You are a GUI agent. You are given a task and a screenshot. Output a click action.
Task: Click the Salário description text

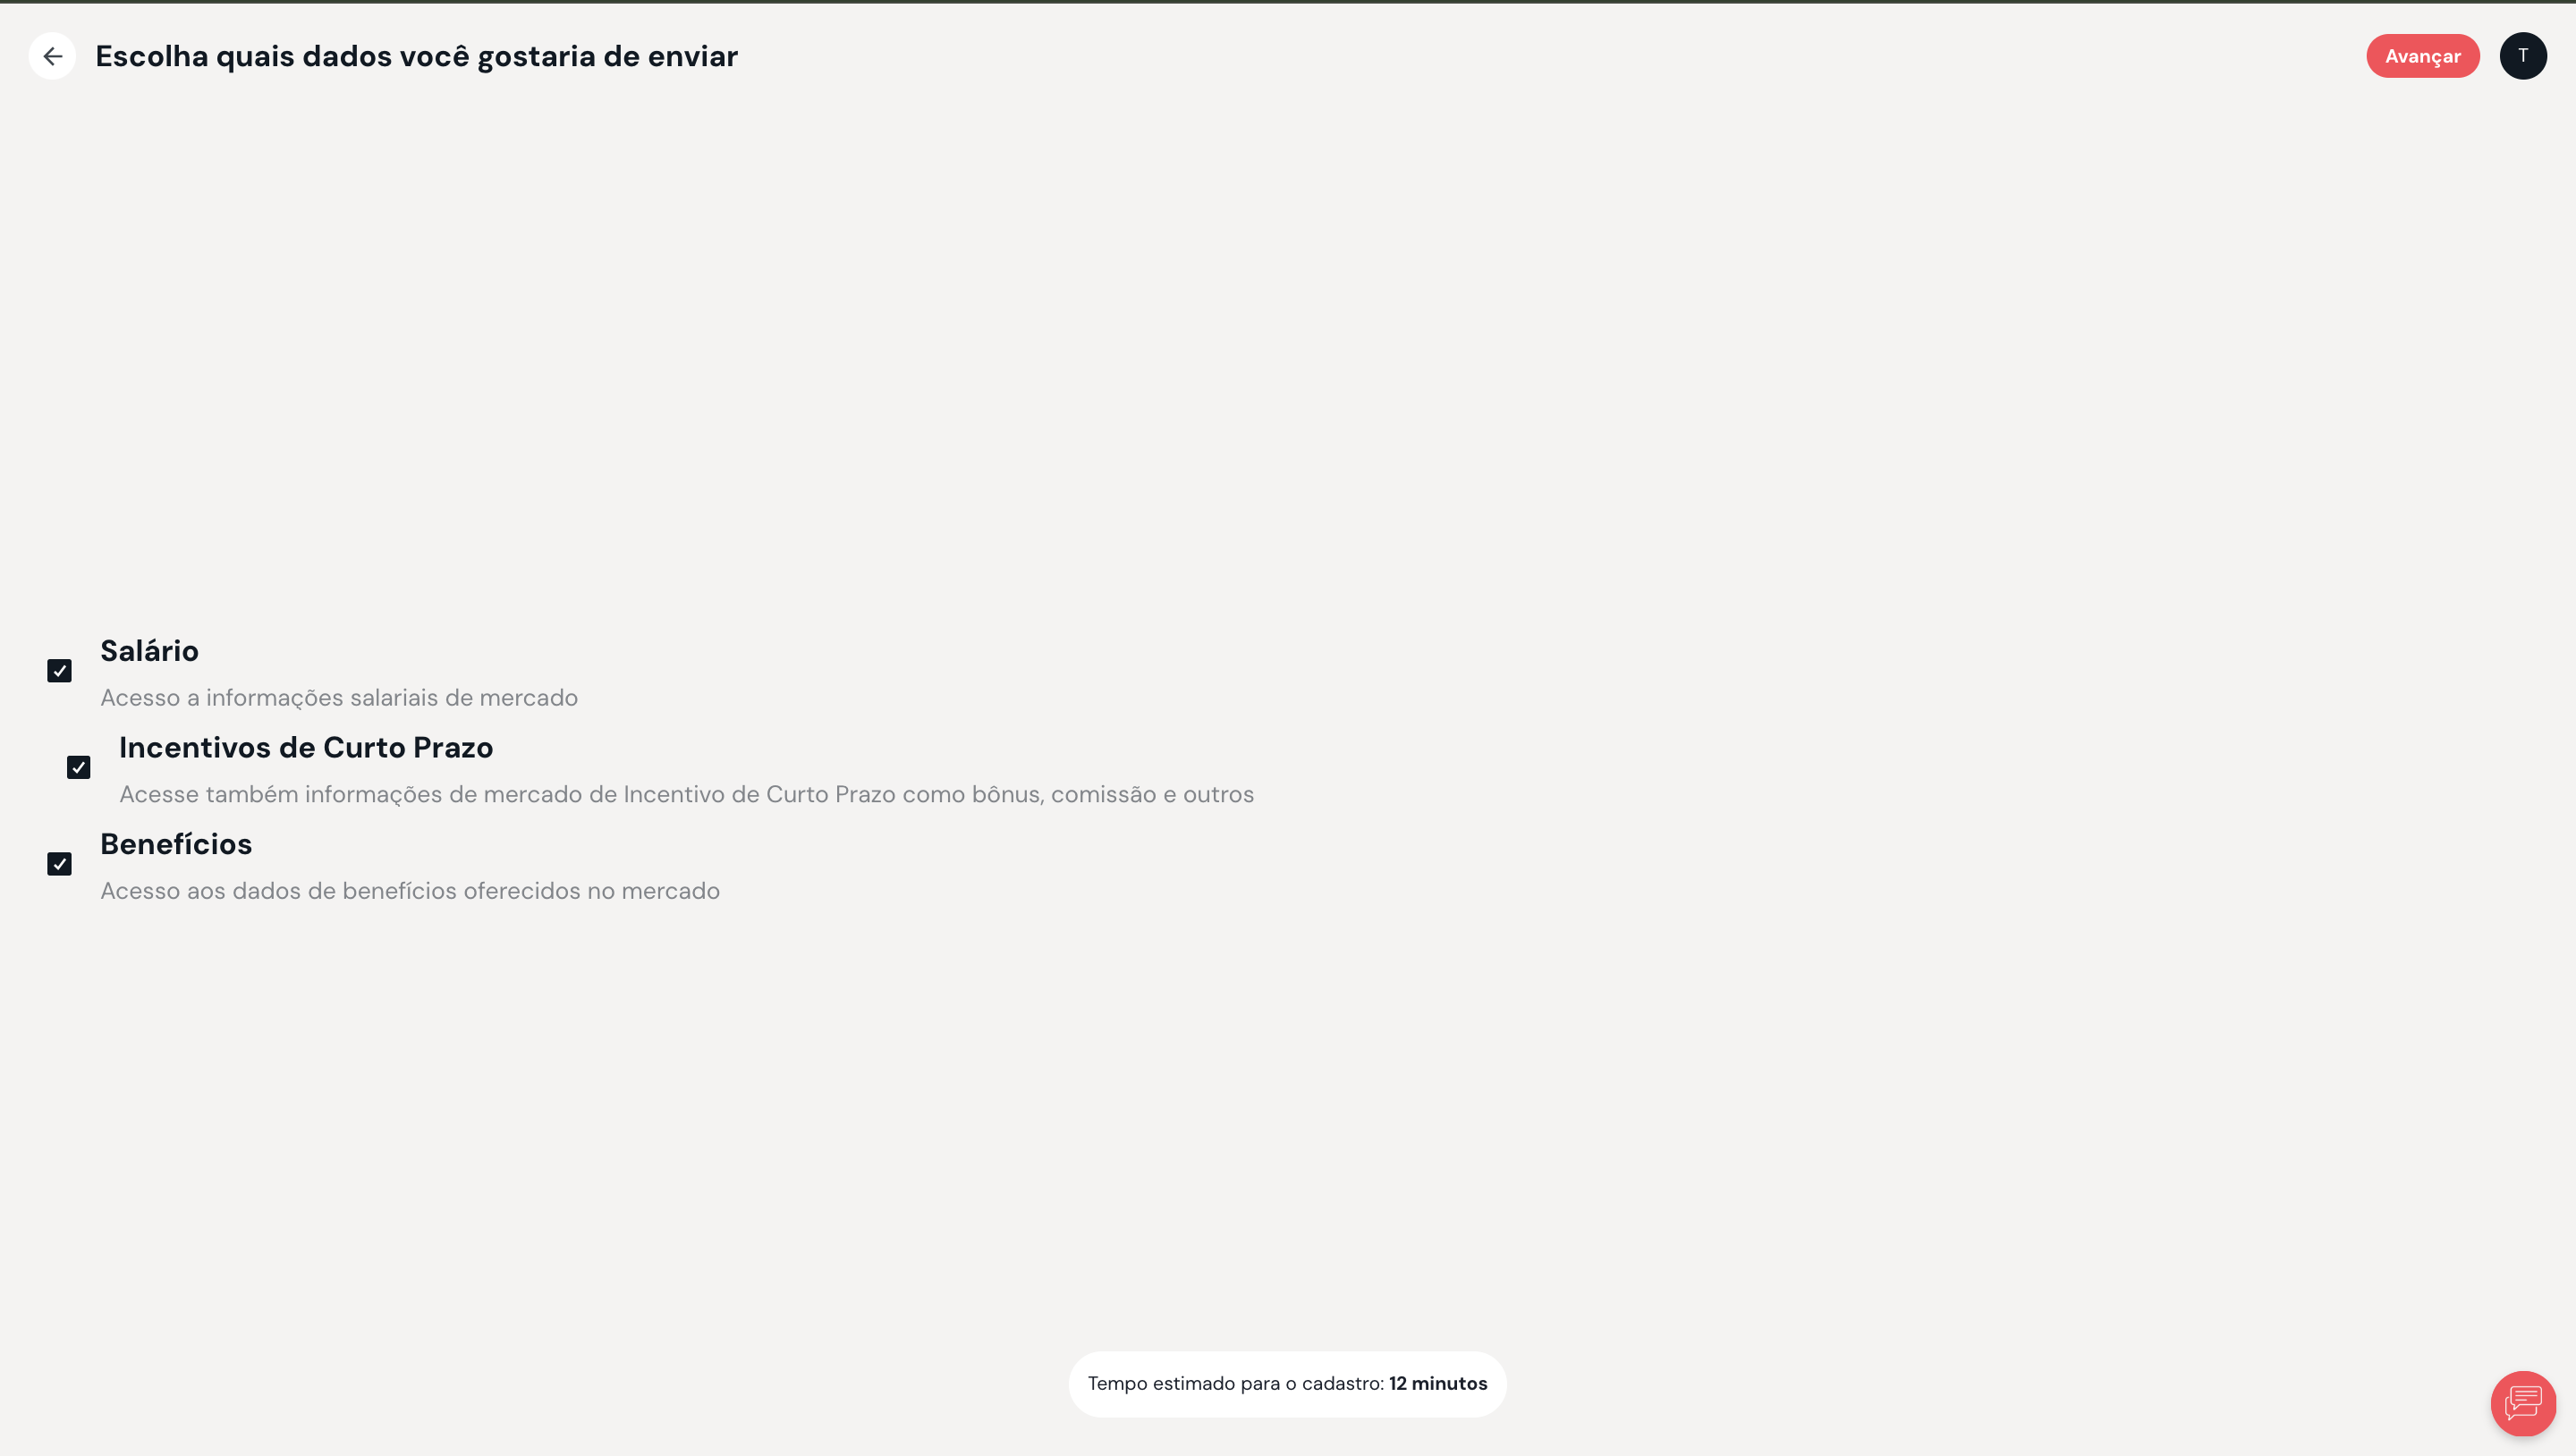339,698
